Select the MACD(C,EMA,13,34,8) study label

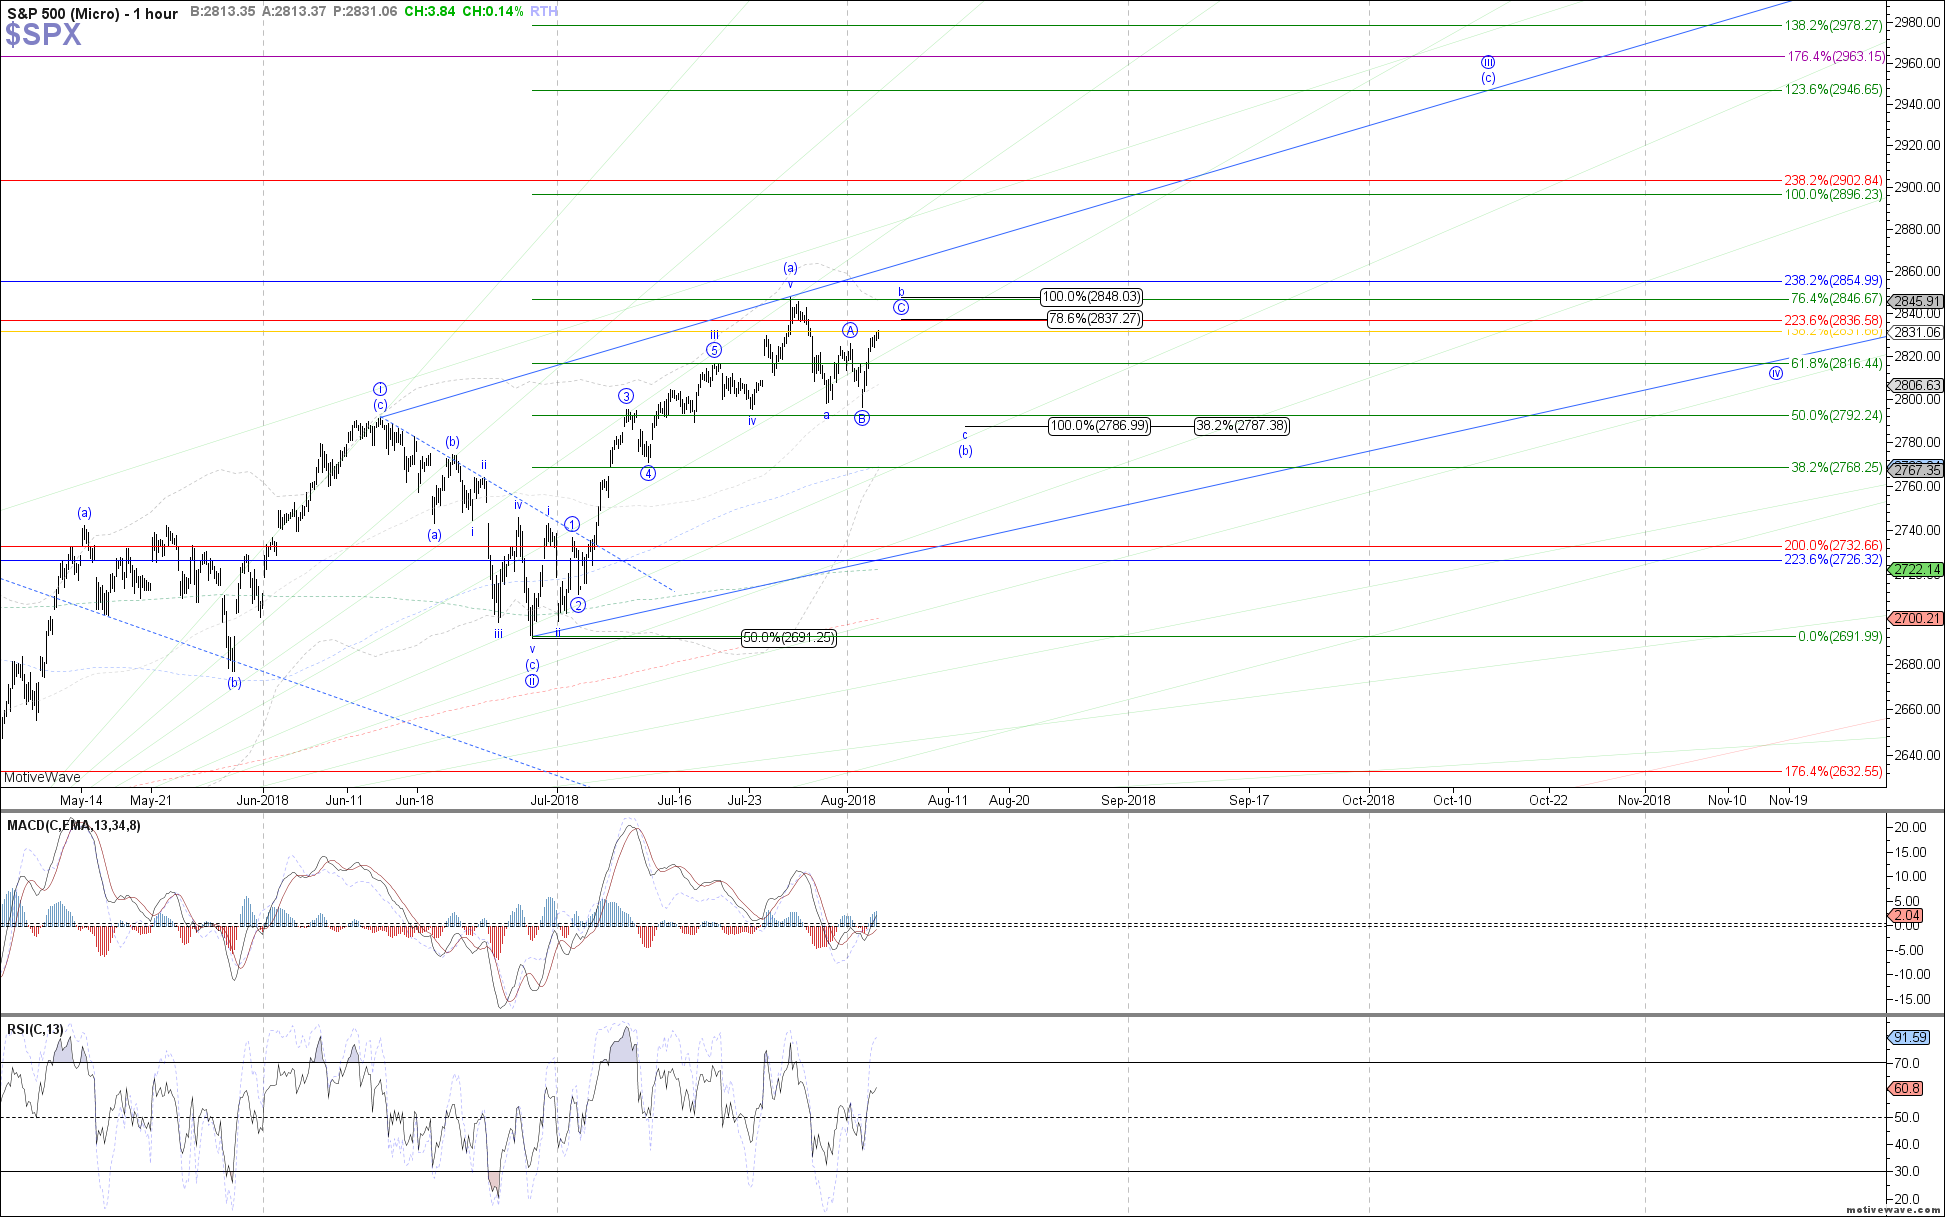pos(74,825)
